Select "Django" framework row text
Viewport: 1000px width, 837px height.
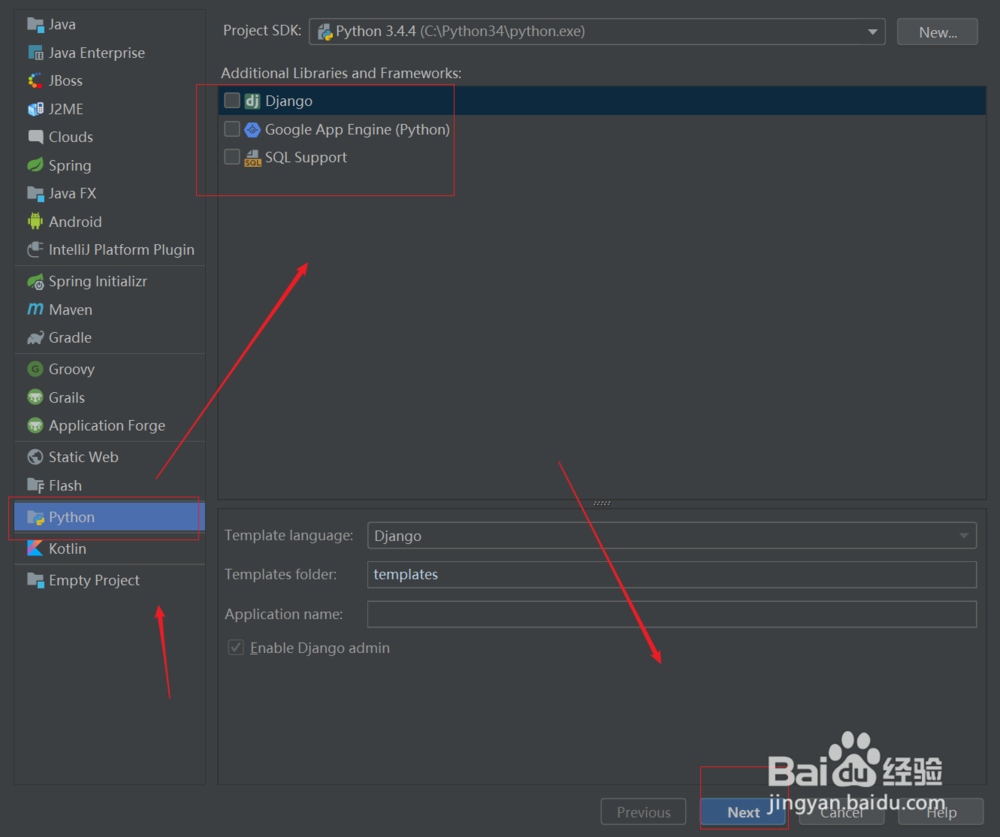289,101
